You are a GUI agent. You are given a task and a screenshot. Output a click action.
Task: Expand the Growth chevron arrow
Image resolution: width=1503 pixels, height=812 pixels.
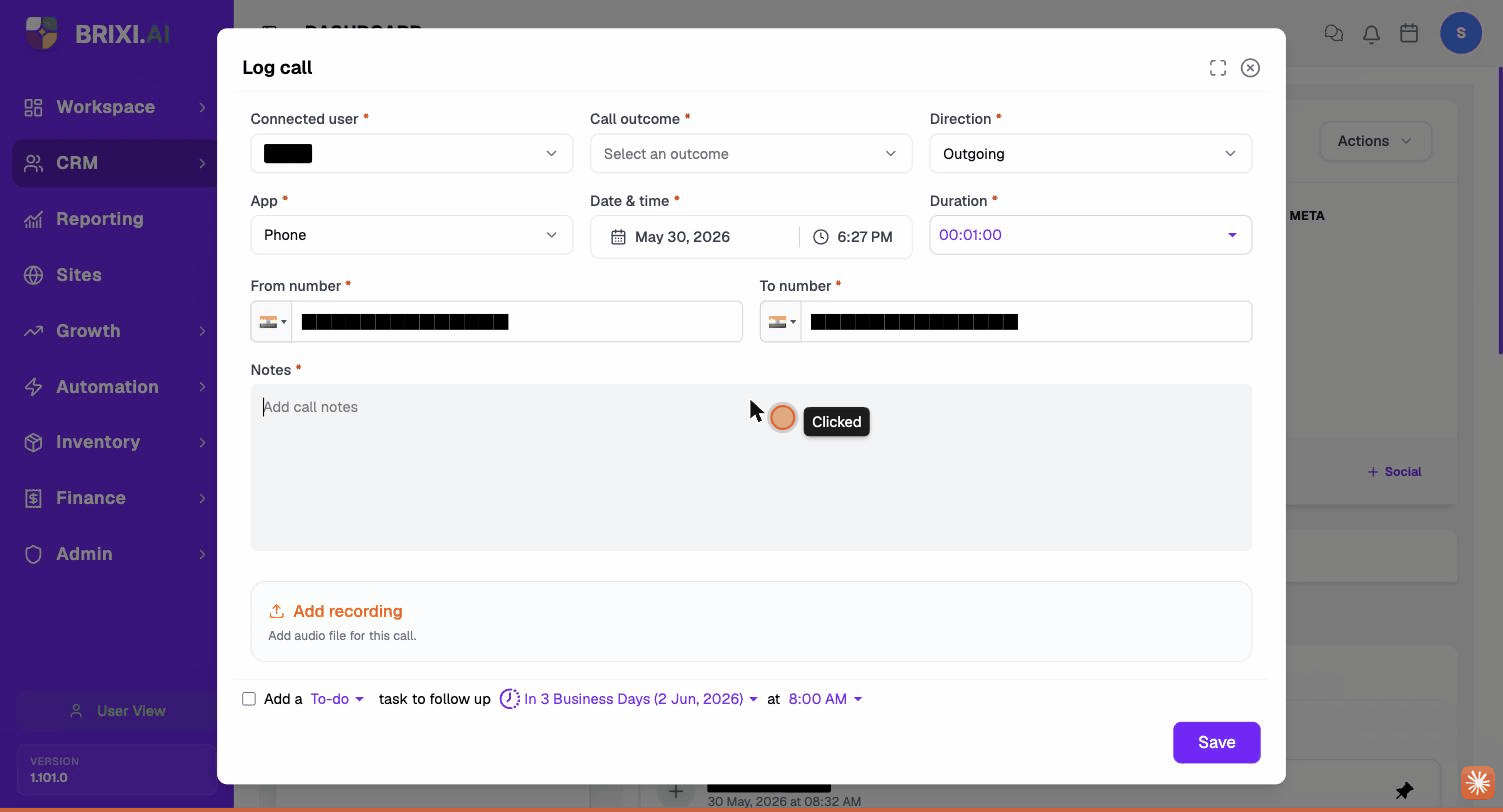click(x=202, y=331)
